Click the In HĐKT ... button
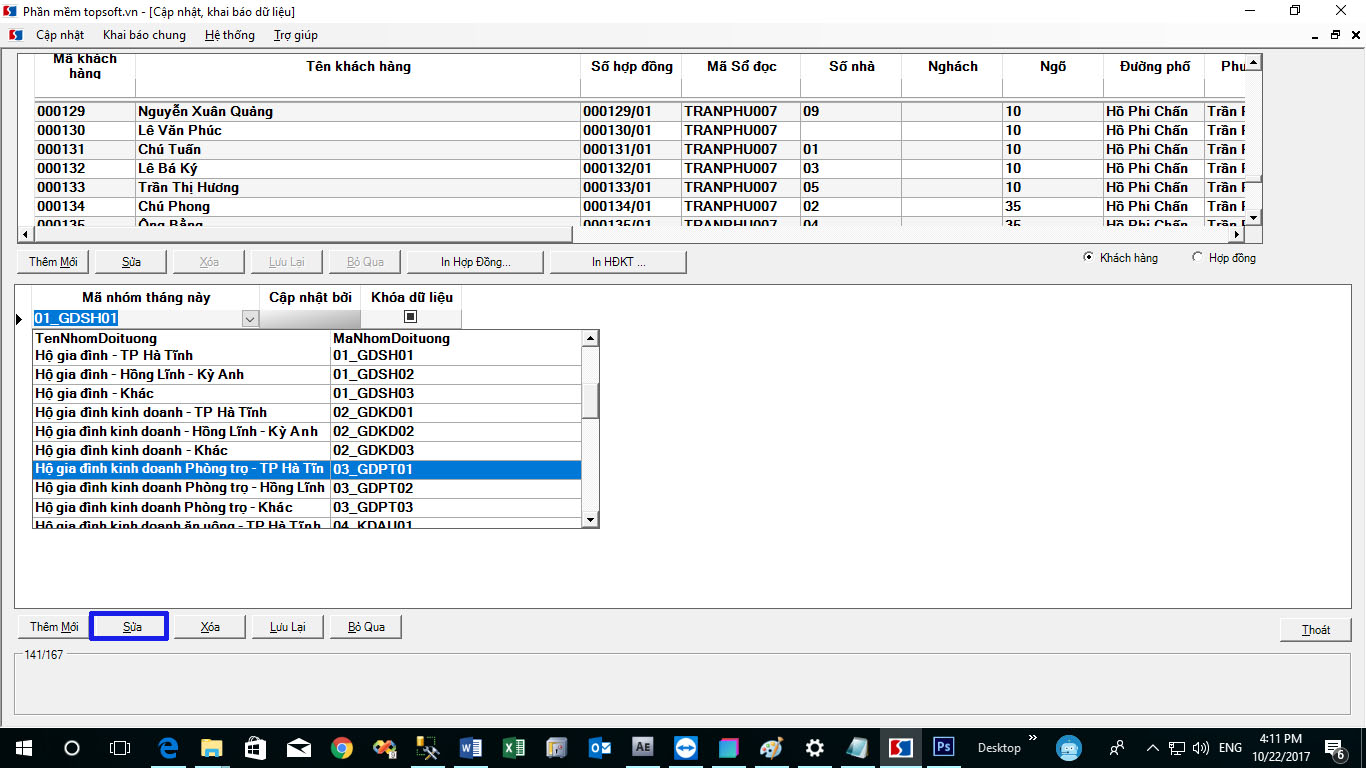The image size is (1366, 768). [618, 262]
